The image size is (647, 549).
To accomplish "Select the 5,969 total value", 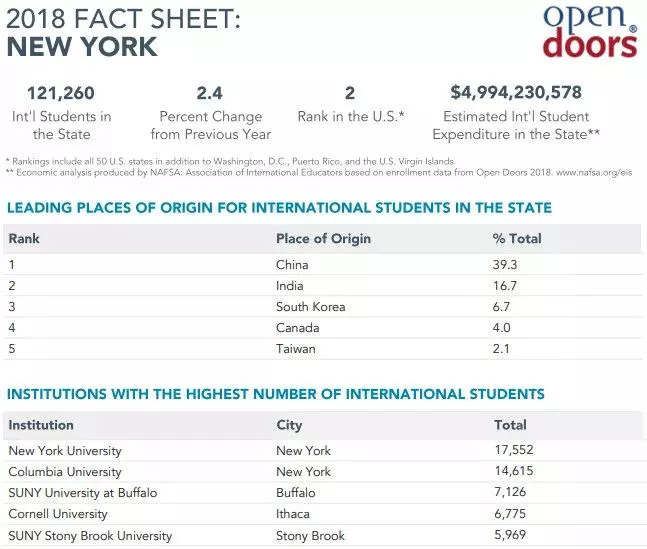I will click(x=510, y=535).
